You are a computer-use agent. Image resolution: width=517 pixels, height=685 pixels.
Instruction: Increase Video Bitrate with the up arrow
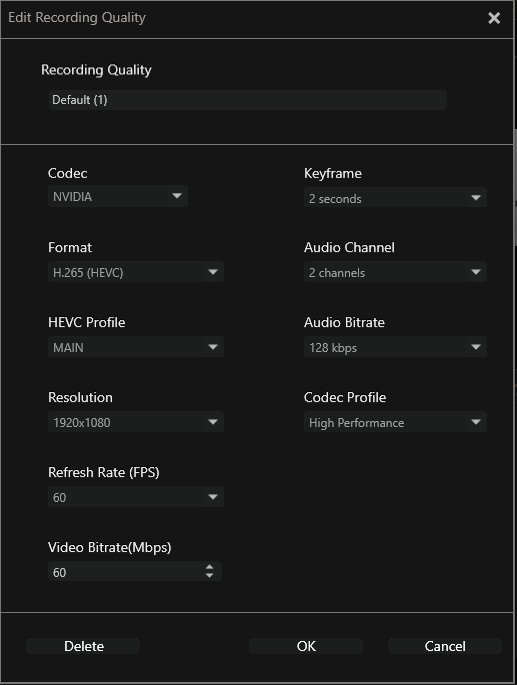click(x=209, y=567)
